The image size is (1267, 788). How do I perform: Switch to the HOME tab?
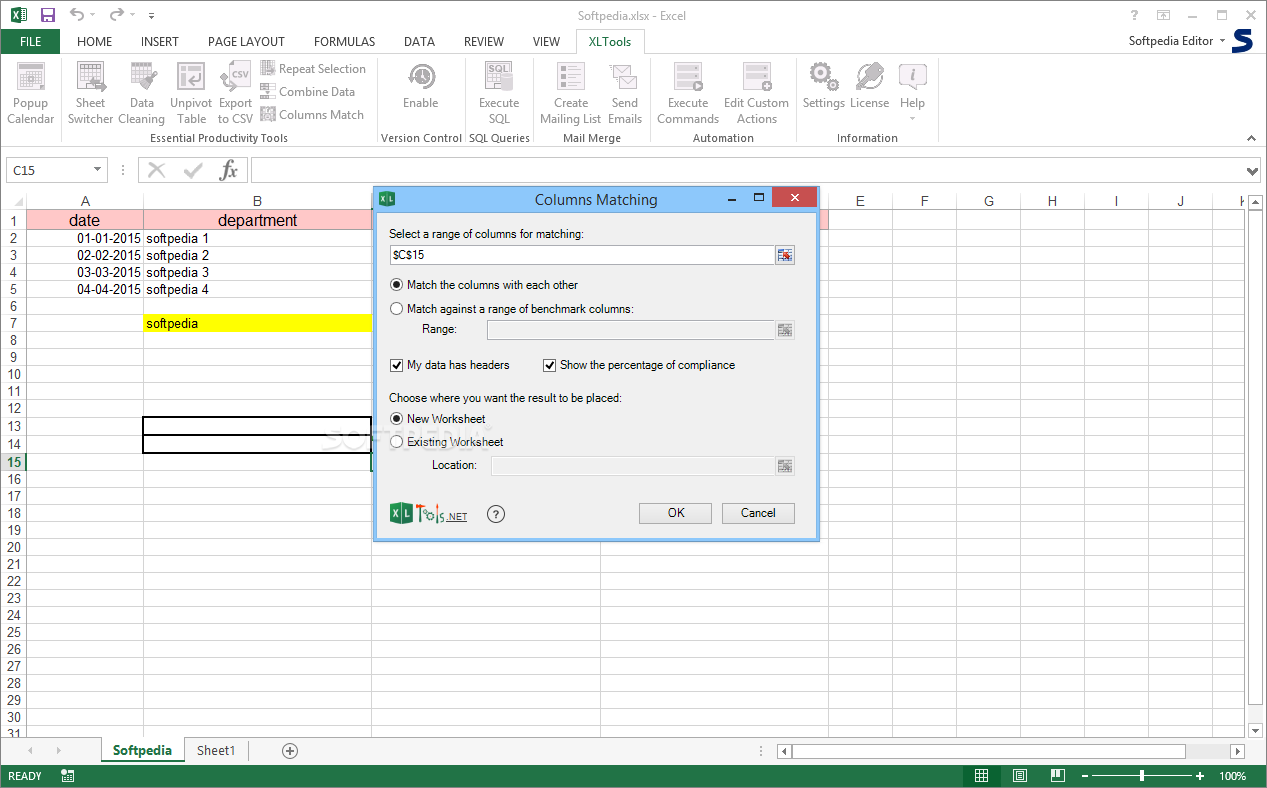point(94,42)
